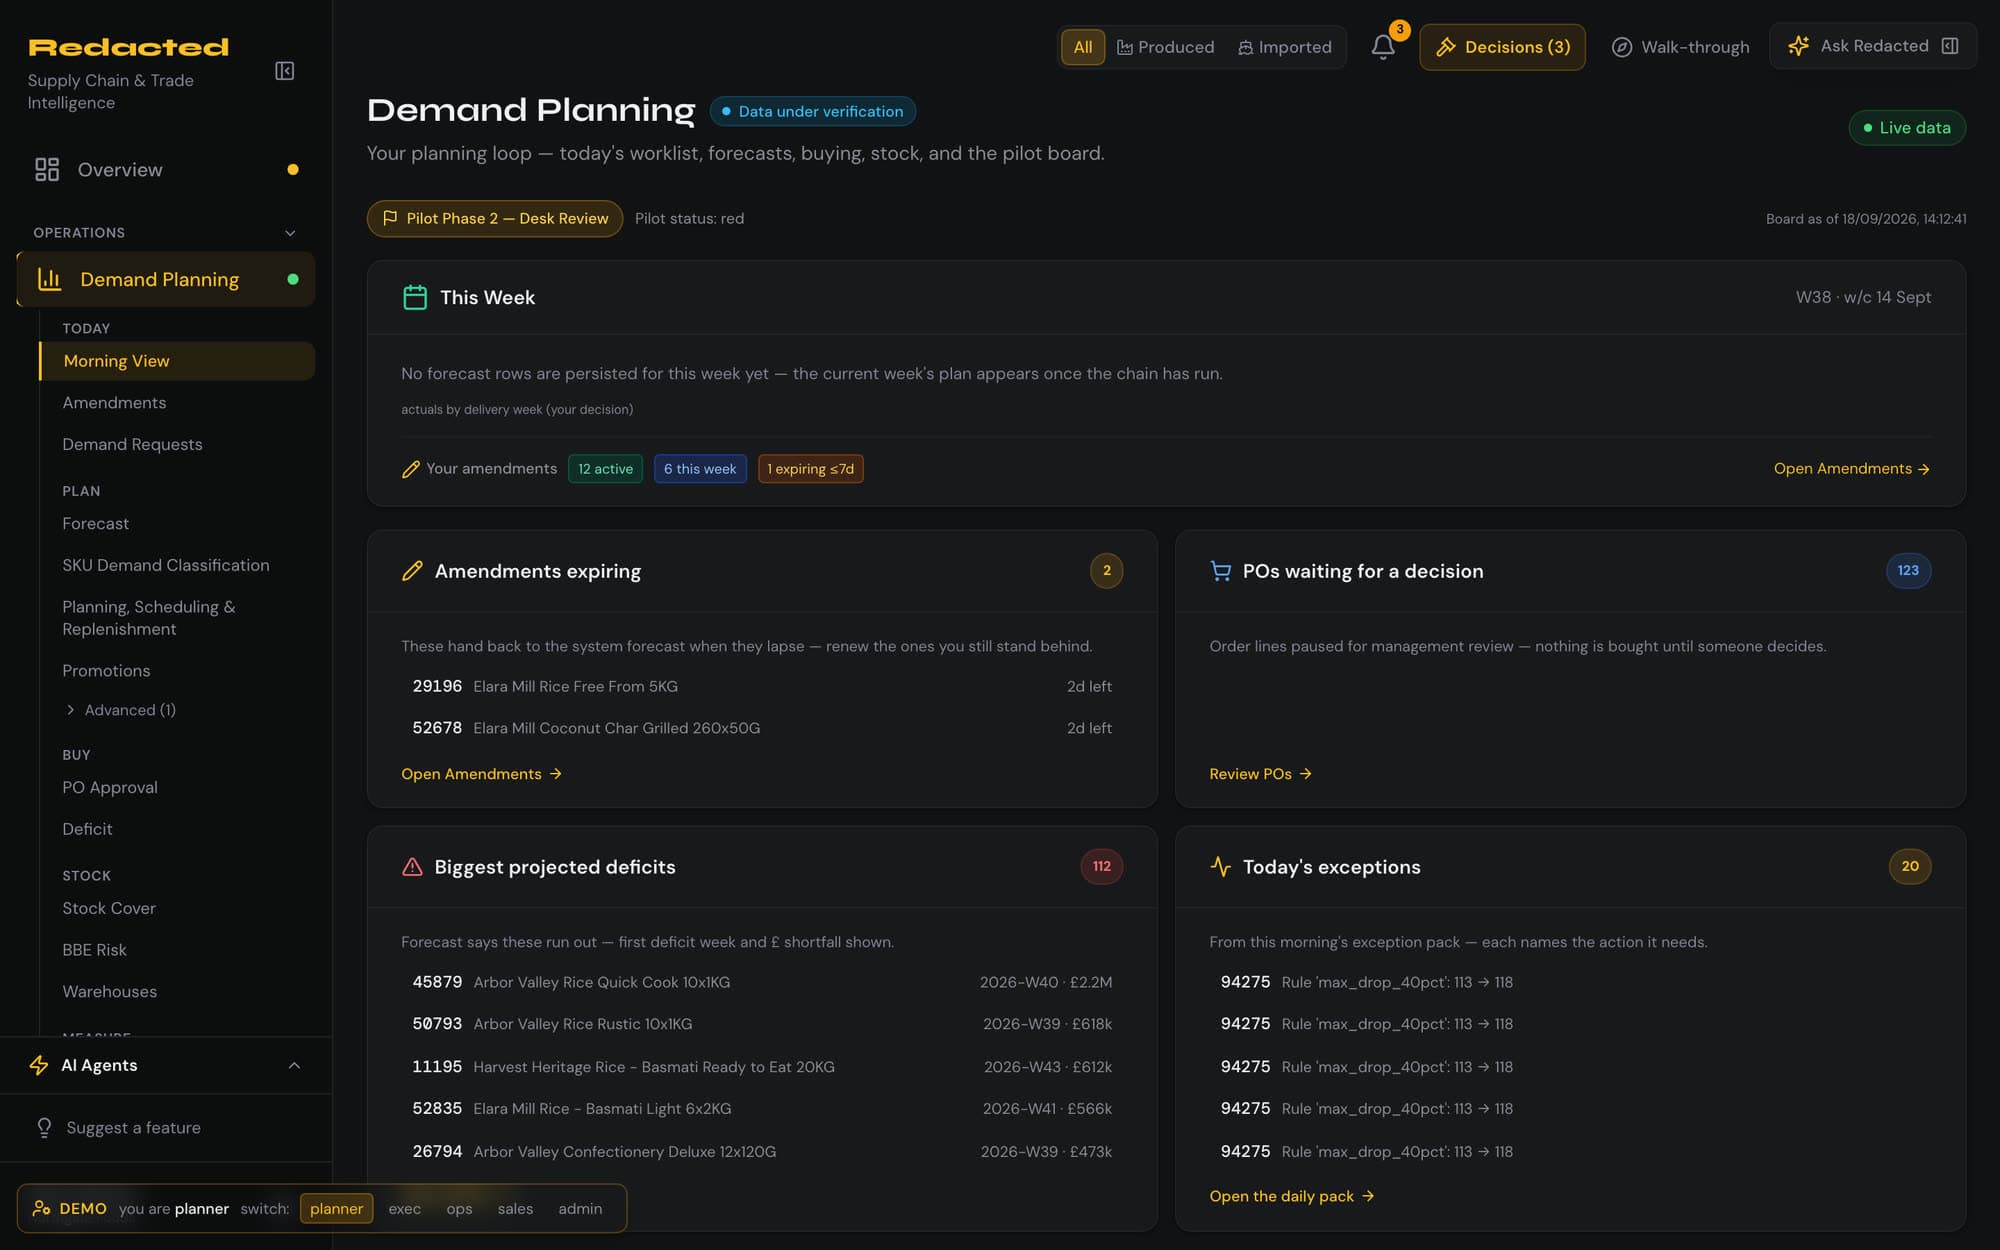
Task: Open the Decisions (3) button
Action: pyautogui.click(x=1502, y=47)
